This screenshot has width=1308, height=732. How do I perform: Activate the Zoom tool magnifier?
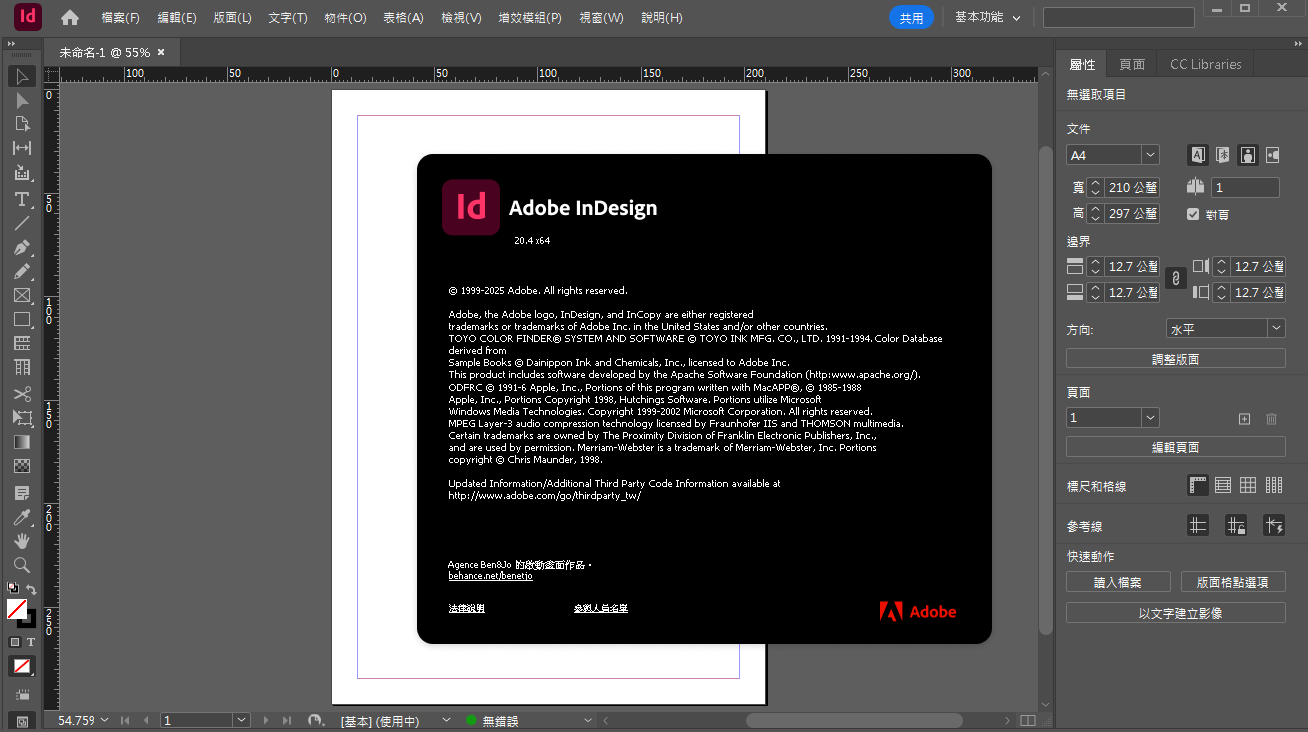click(x=22, y=565)
